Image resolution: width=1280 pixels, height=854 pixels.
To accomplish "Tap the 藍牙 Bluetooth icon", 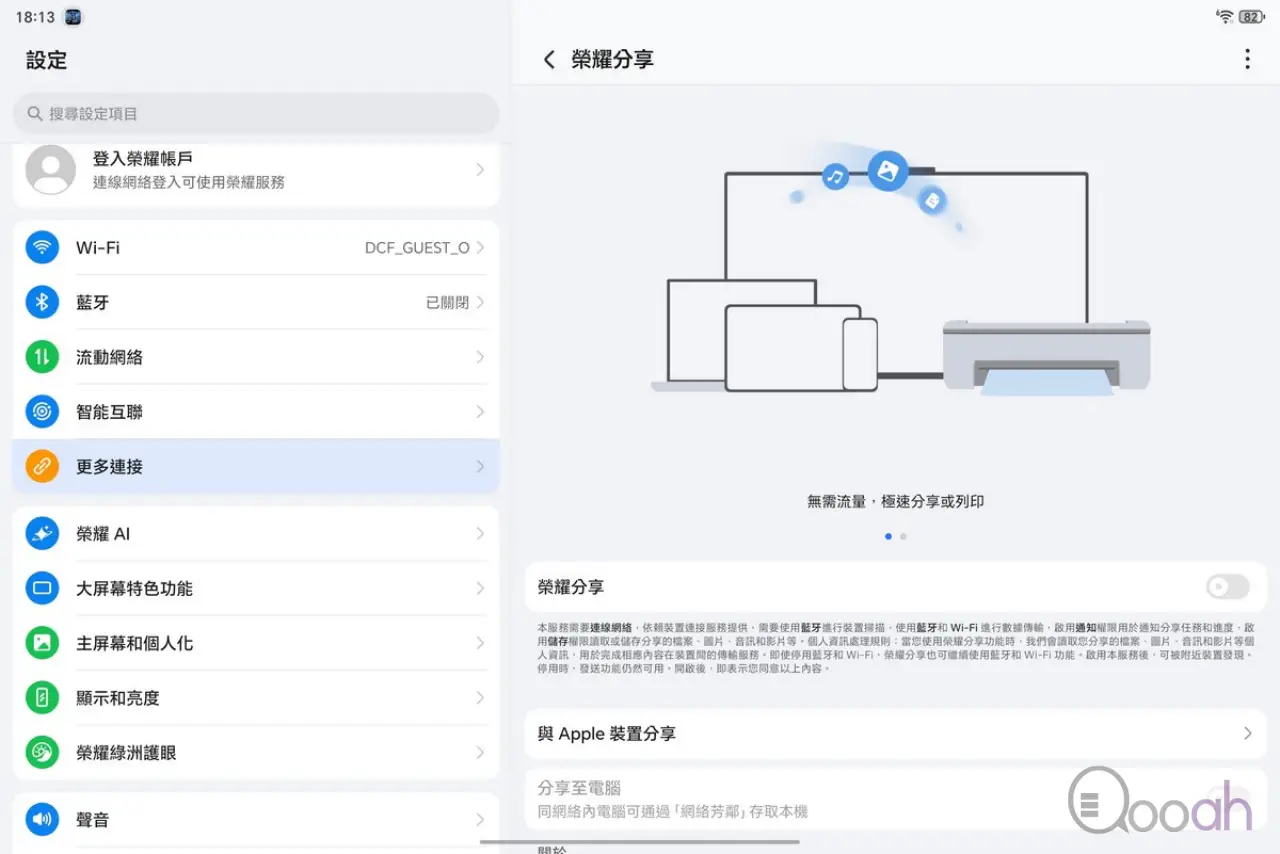I will (42, 302).
